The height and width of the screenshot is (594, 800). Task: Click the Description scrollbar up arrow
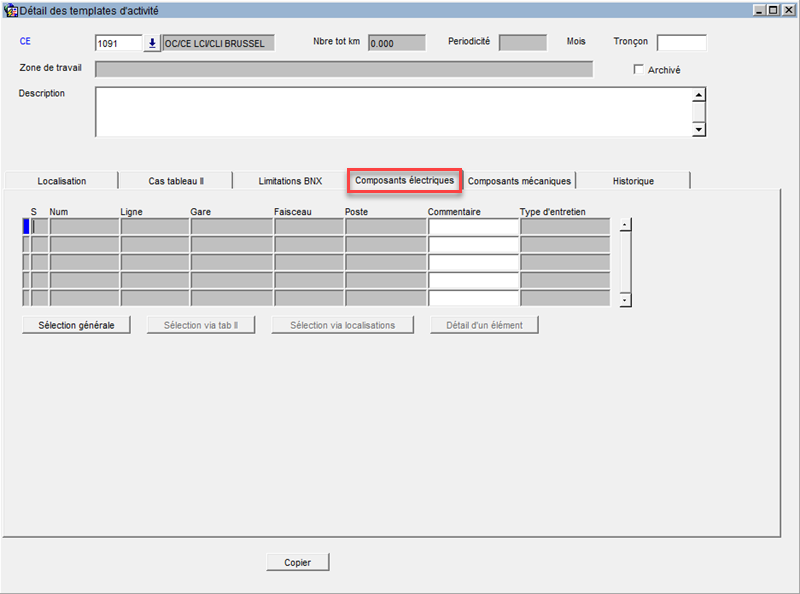point(698,95)
